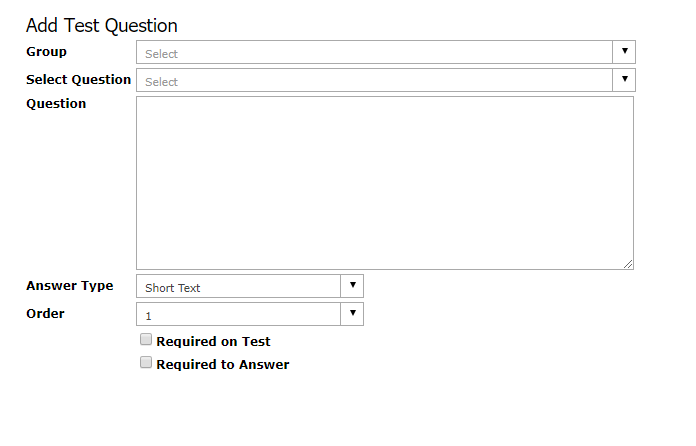Click the Add Test Question heading
The height and width of the screenshot is (446, 696).
pos(102,26)
